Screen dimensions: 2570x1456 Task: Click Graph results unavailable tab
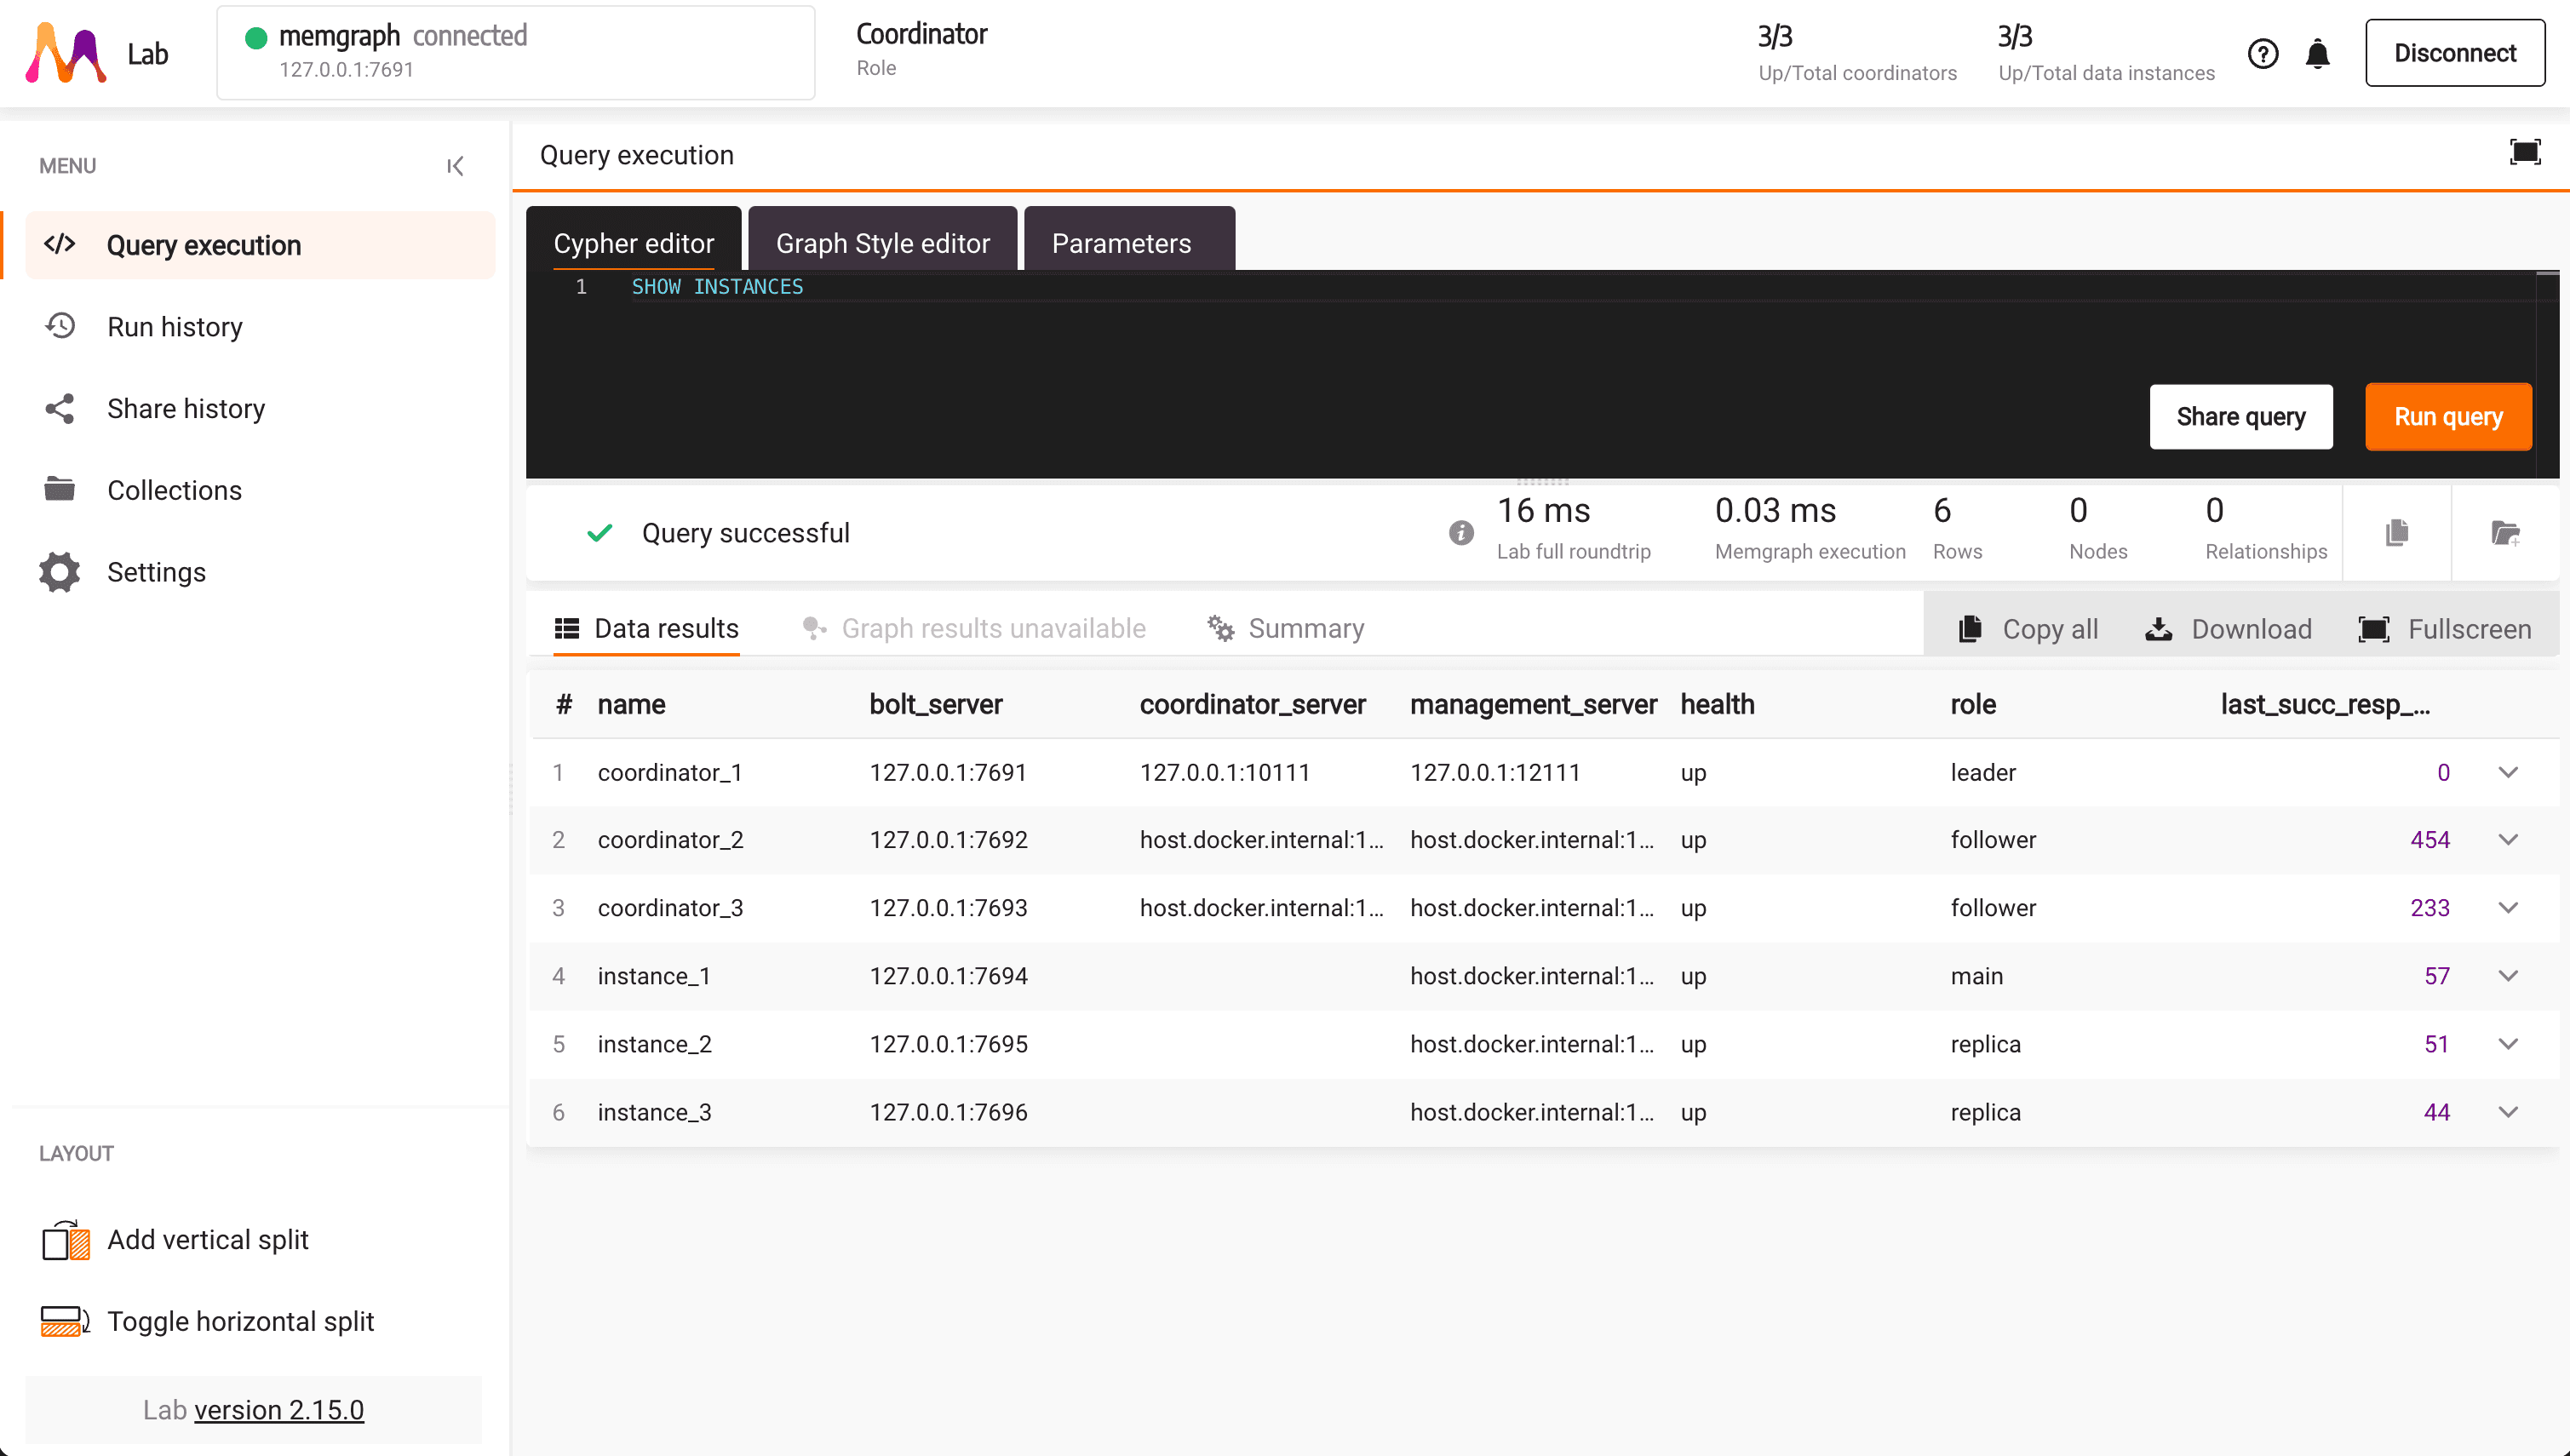pyautogui.click(x=974, y=628)
